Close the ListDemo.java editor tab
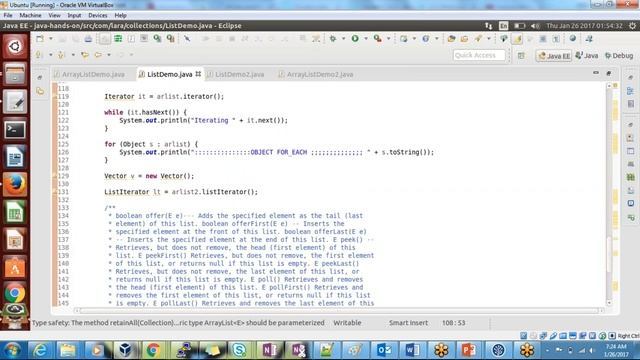The height and width of the screenshot is (360, 640). click(x=198, y=74)
